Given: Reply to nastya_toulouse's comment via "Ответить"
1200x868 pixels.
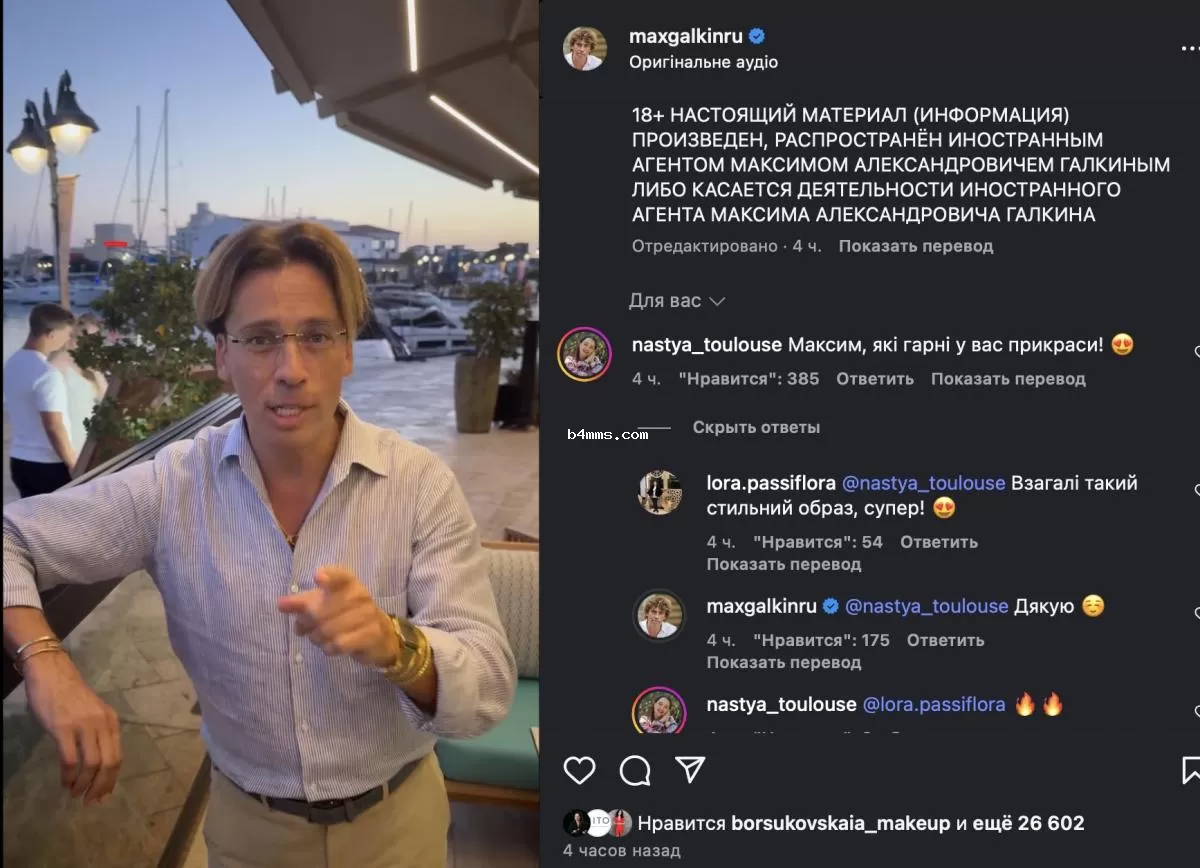Looking at the screenshot, I should click(x=874, y=379).
